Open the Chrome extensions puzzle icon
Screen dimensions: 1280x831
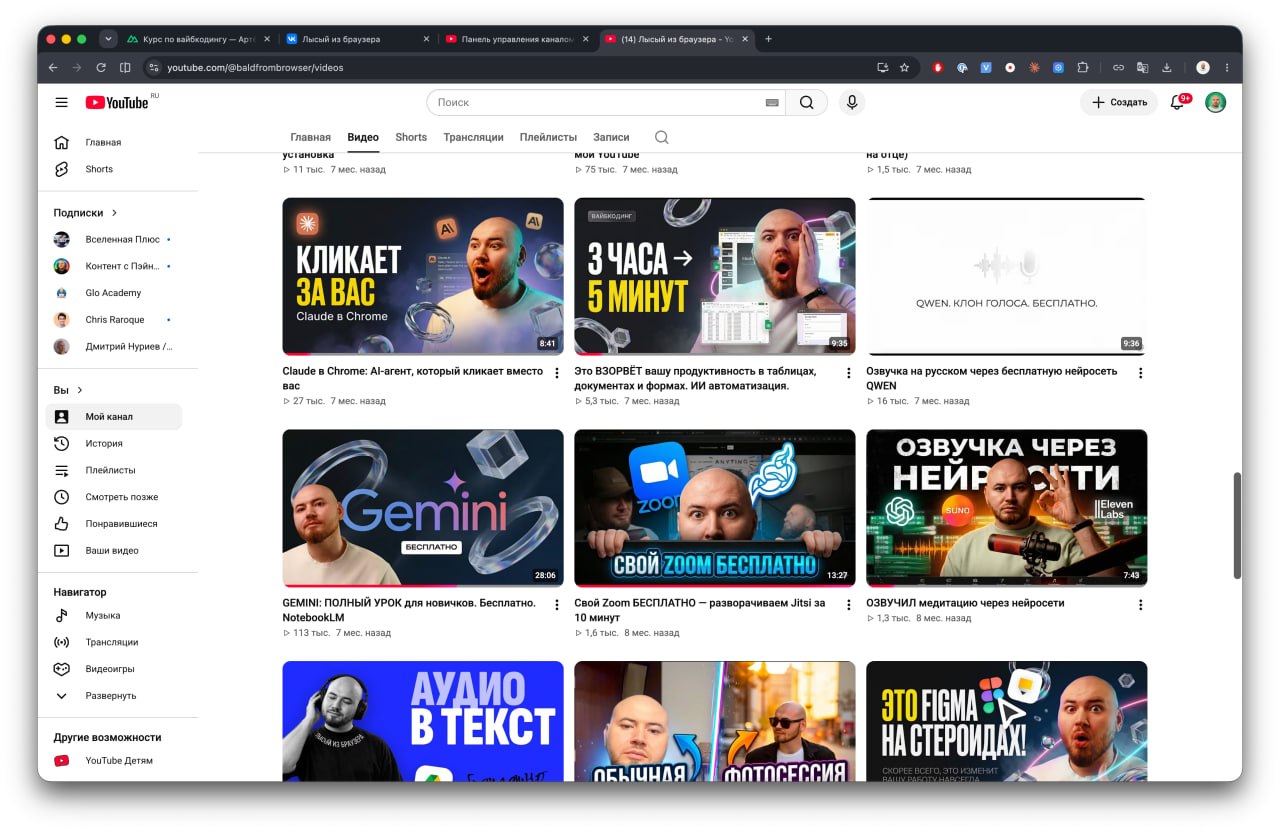(x=1082, y=67)
